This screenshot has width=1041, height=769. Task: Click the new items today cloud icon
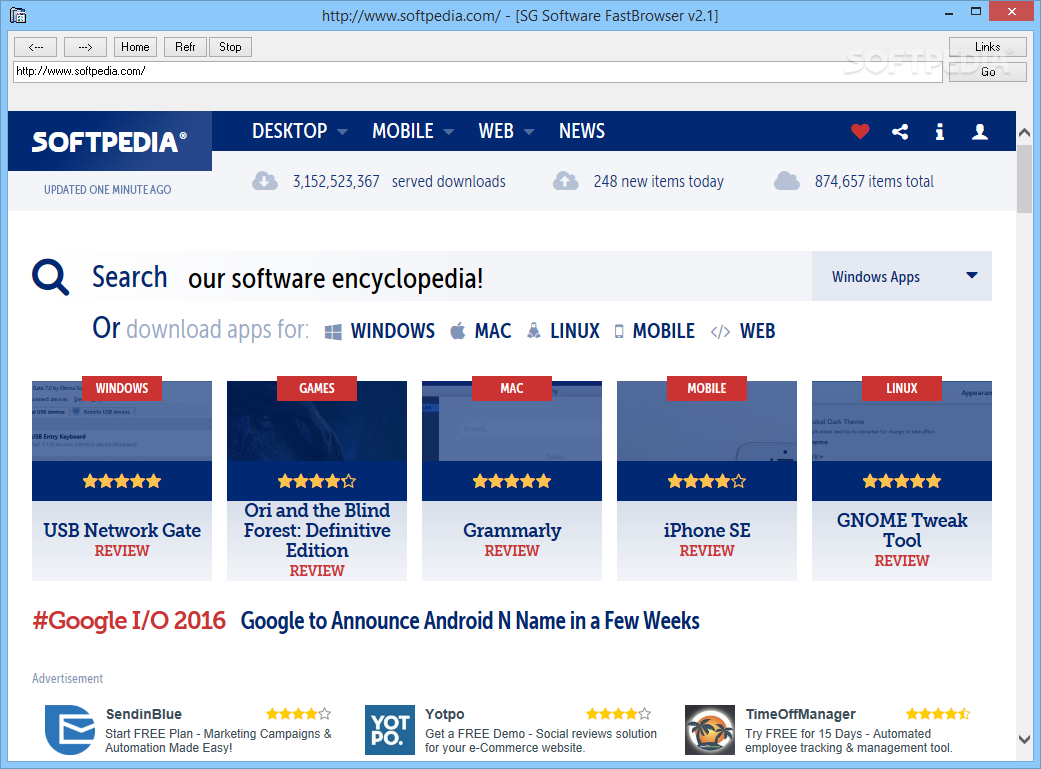point(566,181)
